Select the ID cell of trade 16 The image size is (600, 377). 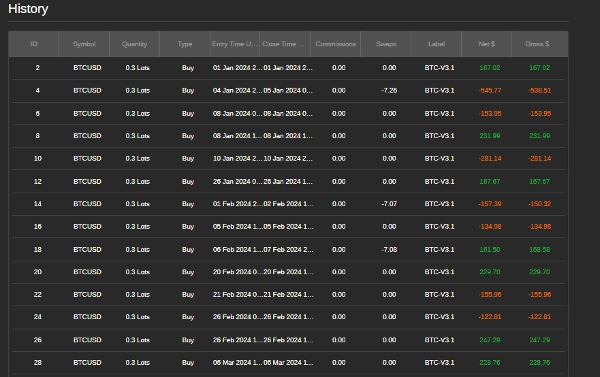(38, 227)
